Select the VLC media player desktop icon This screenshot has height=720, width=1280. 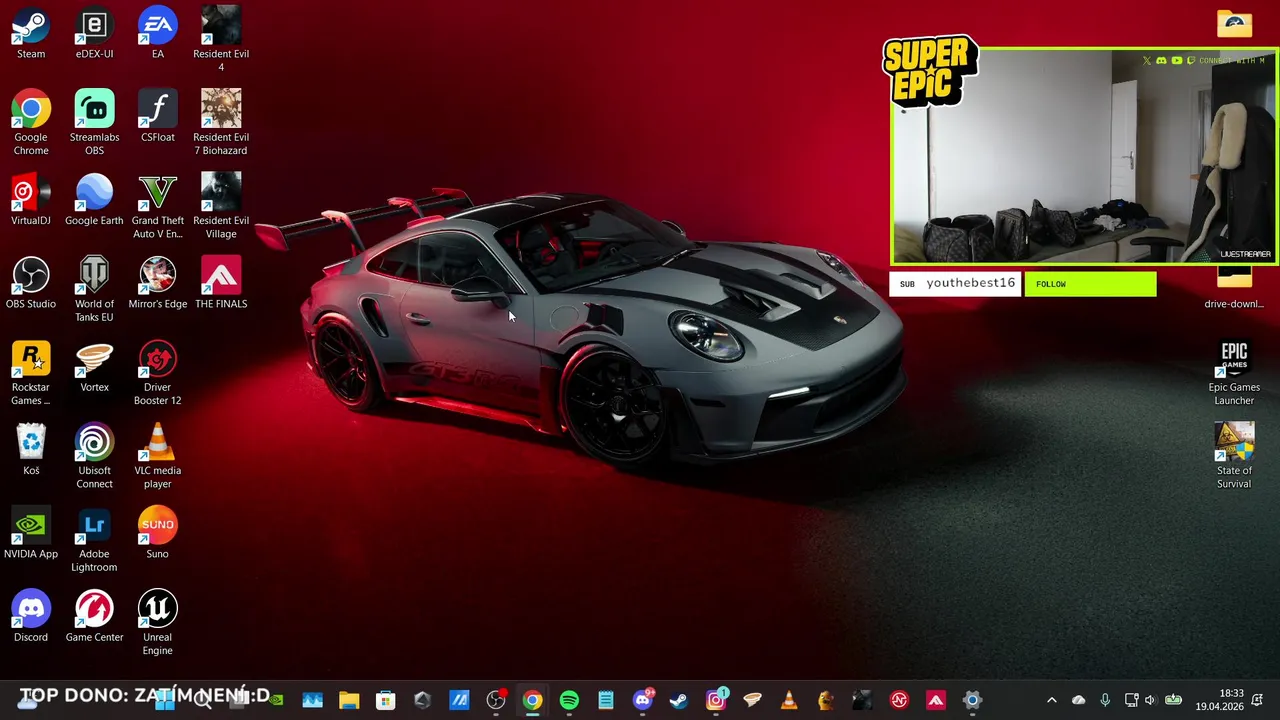click(x=157, y=456)
